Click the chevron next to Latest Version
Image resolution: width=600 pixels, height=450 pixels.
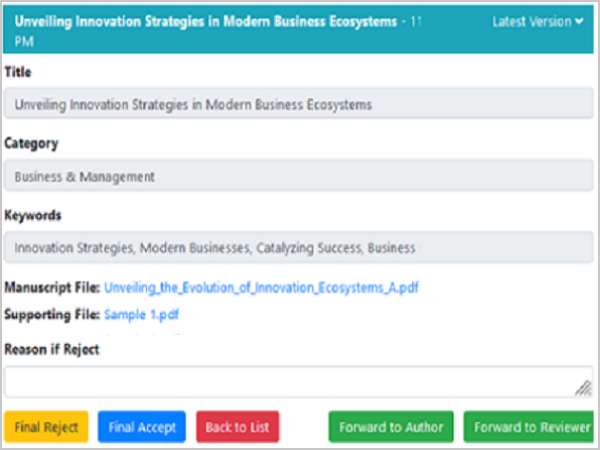point(580,22)
